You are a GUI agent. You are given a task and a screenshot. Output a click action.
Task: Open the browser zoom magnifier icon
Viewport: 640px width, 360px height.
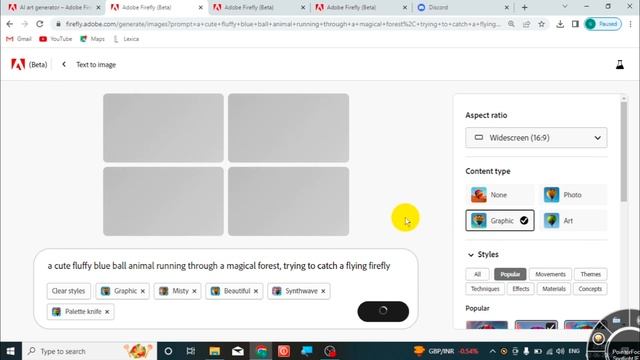coord(511,24)
